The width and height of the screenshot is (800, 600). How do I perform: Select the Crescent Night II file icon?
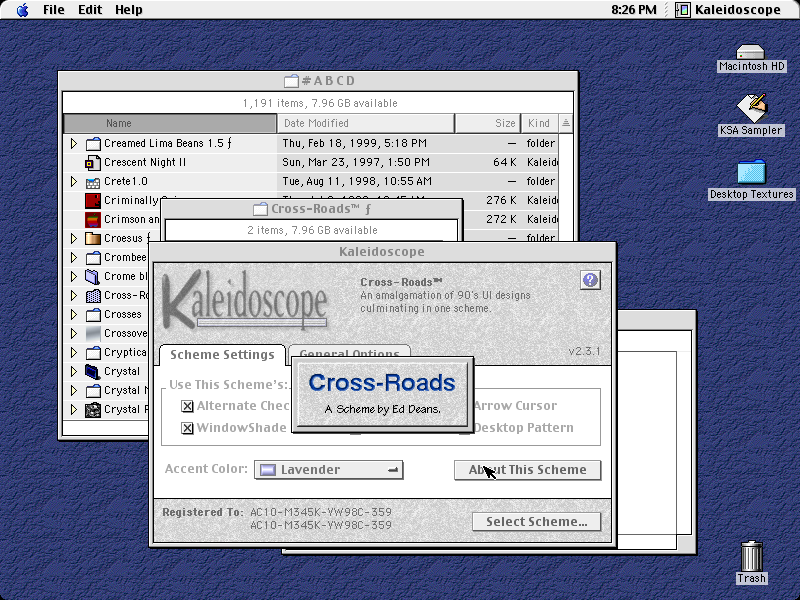tap(93, 163)
